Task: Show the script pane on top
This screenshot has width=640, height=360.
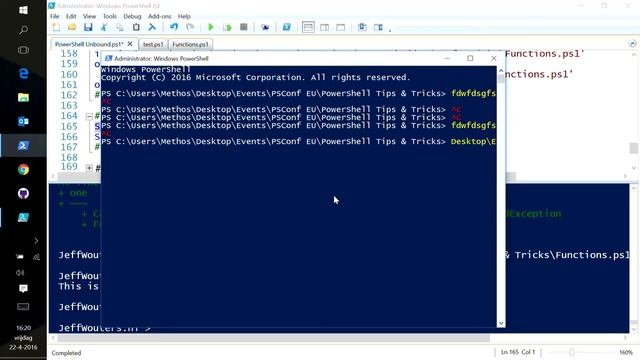Action: click(308, 27)
